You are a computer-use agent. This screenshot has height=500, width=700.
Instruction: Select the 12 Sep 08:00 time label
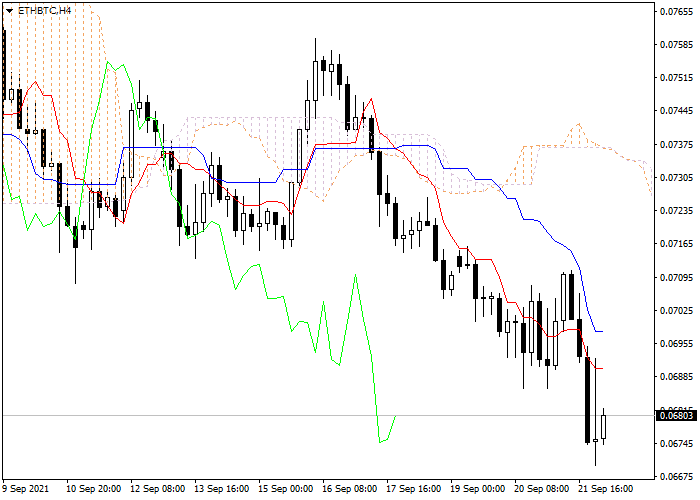click(x=158, y=489)
